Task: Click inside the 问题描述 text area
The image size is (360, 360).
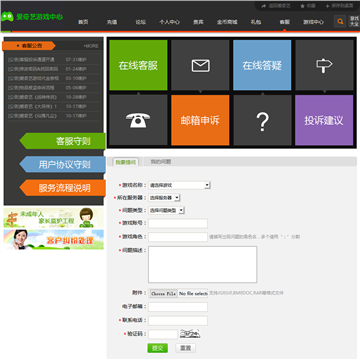Action: click(x=202, y=264)
